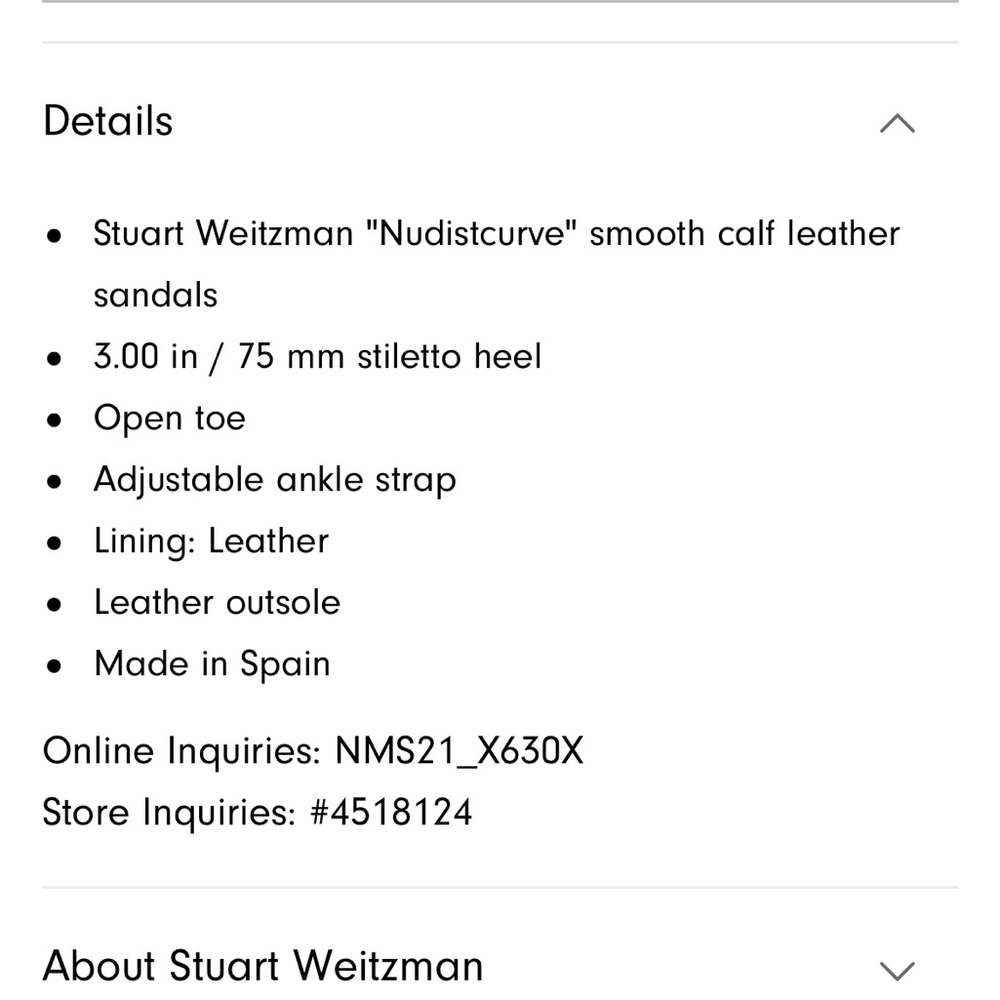Viewport: 1000px width, 1000px height.
Task: Click the Stuart Weitzman Nudistcurve product description
Action: 497,234
